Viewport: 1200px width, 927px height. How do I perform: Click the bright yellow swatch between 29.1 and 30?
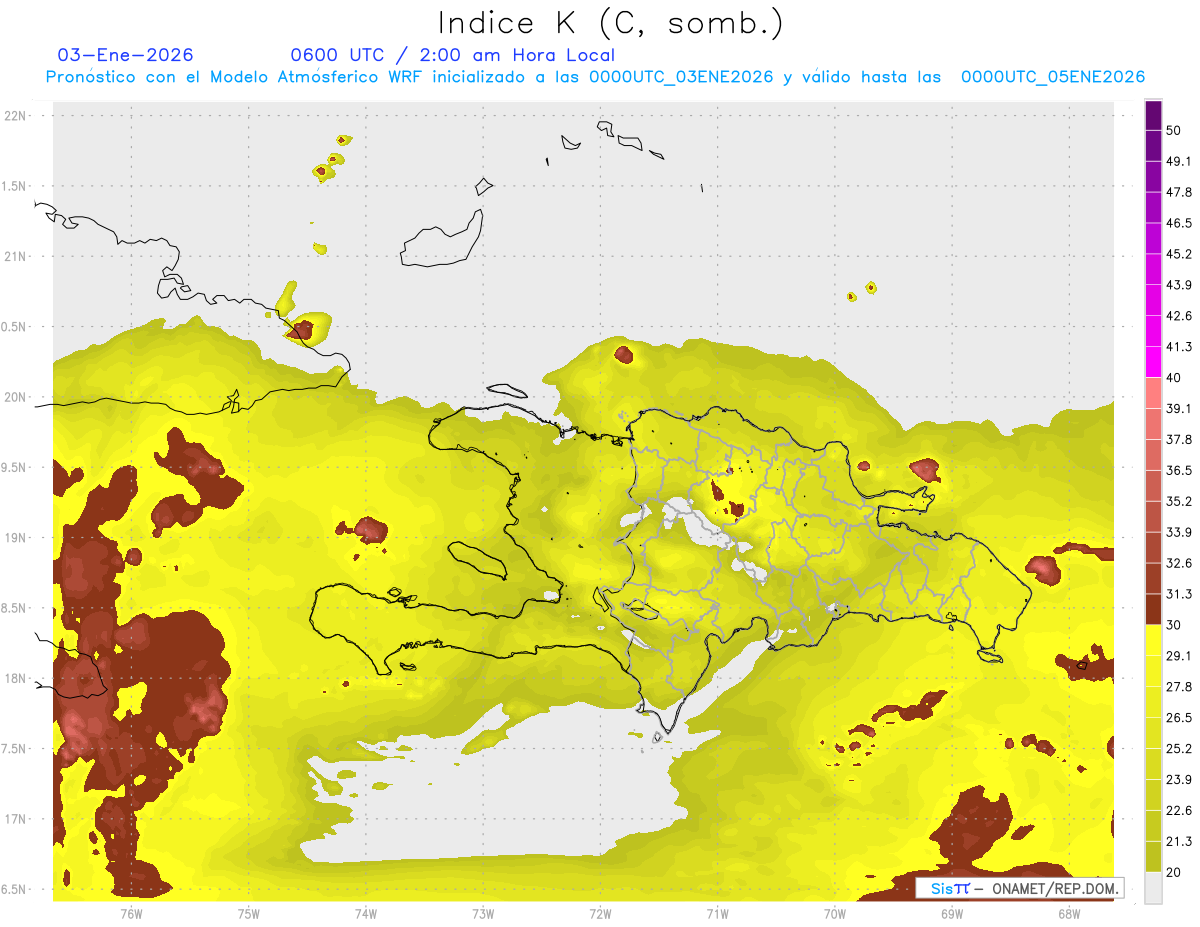coord(1153,641)
